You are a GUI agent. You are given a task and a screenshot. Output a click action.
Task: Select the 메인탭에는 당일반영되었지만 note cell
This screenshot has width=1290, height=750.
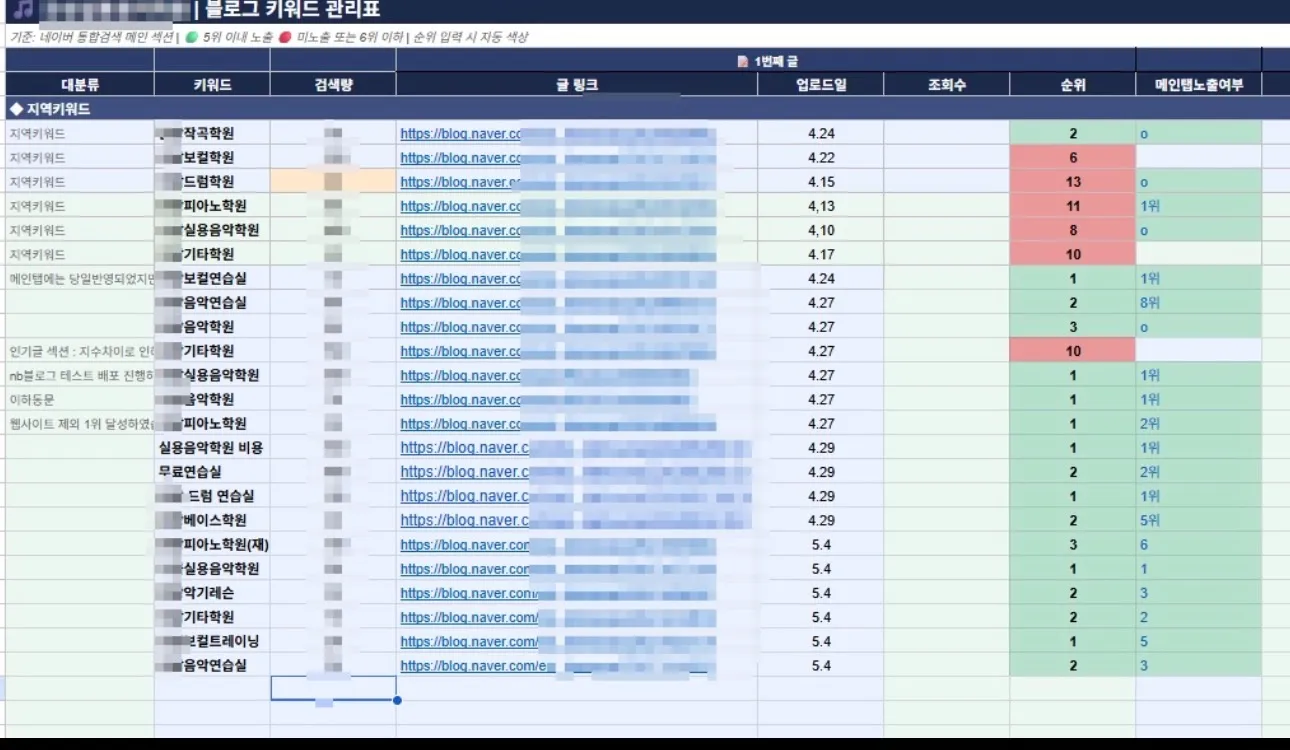click(x=80, y=278)
